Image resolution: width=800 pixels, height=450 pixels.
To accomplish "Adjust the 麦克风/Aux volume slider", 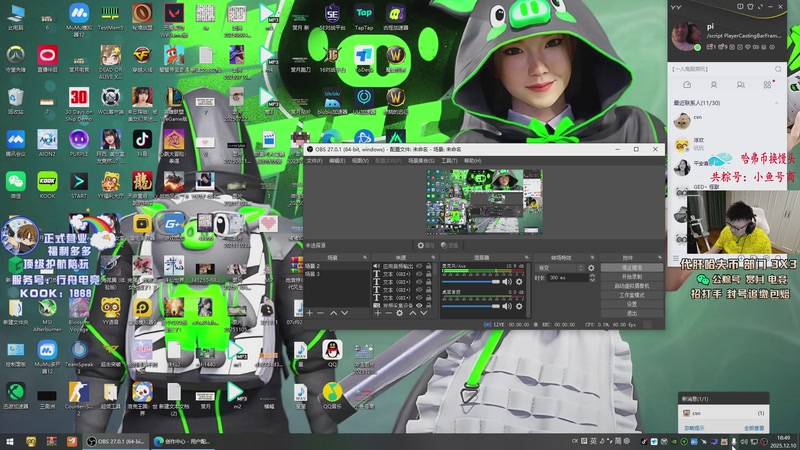I will pyautogui.click(x=471, y=282).
